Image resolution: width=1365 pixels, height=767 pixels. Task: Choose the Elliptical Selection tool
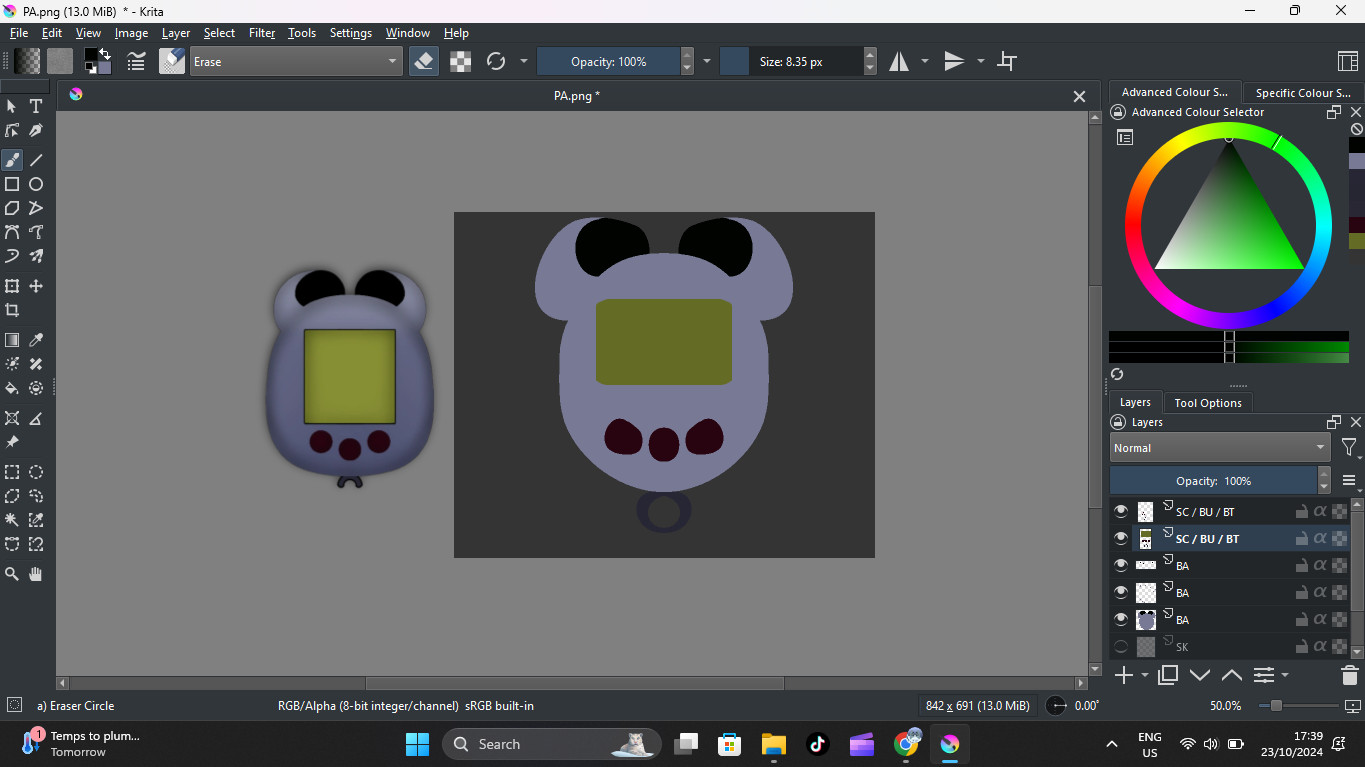coord(36,472)
